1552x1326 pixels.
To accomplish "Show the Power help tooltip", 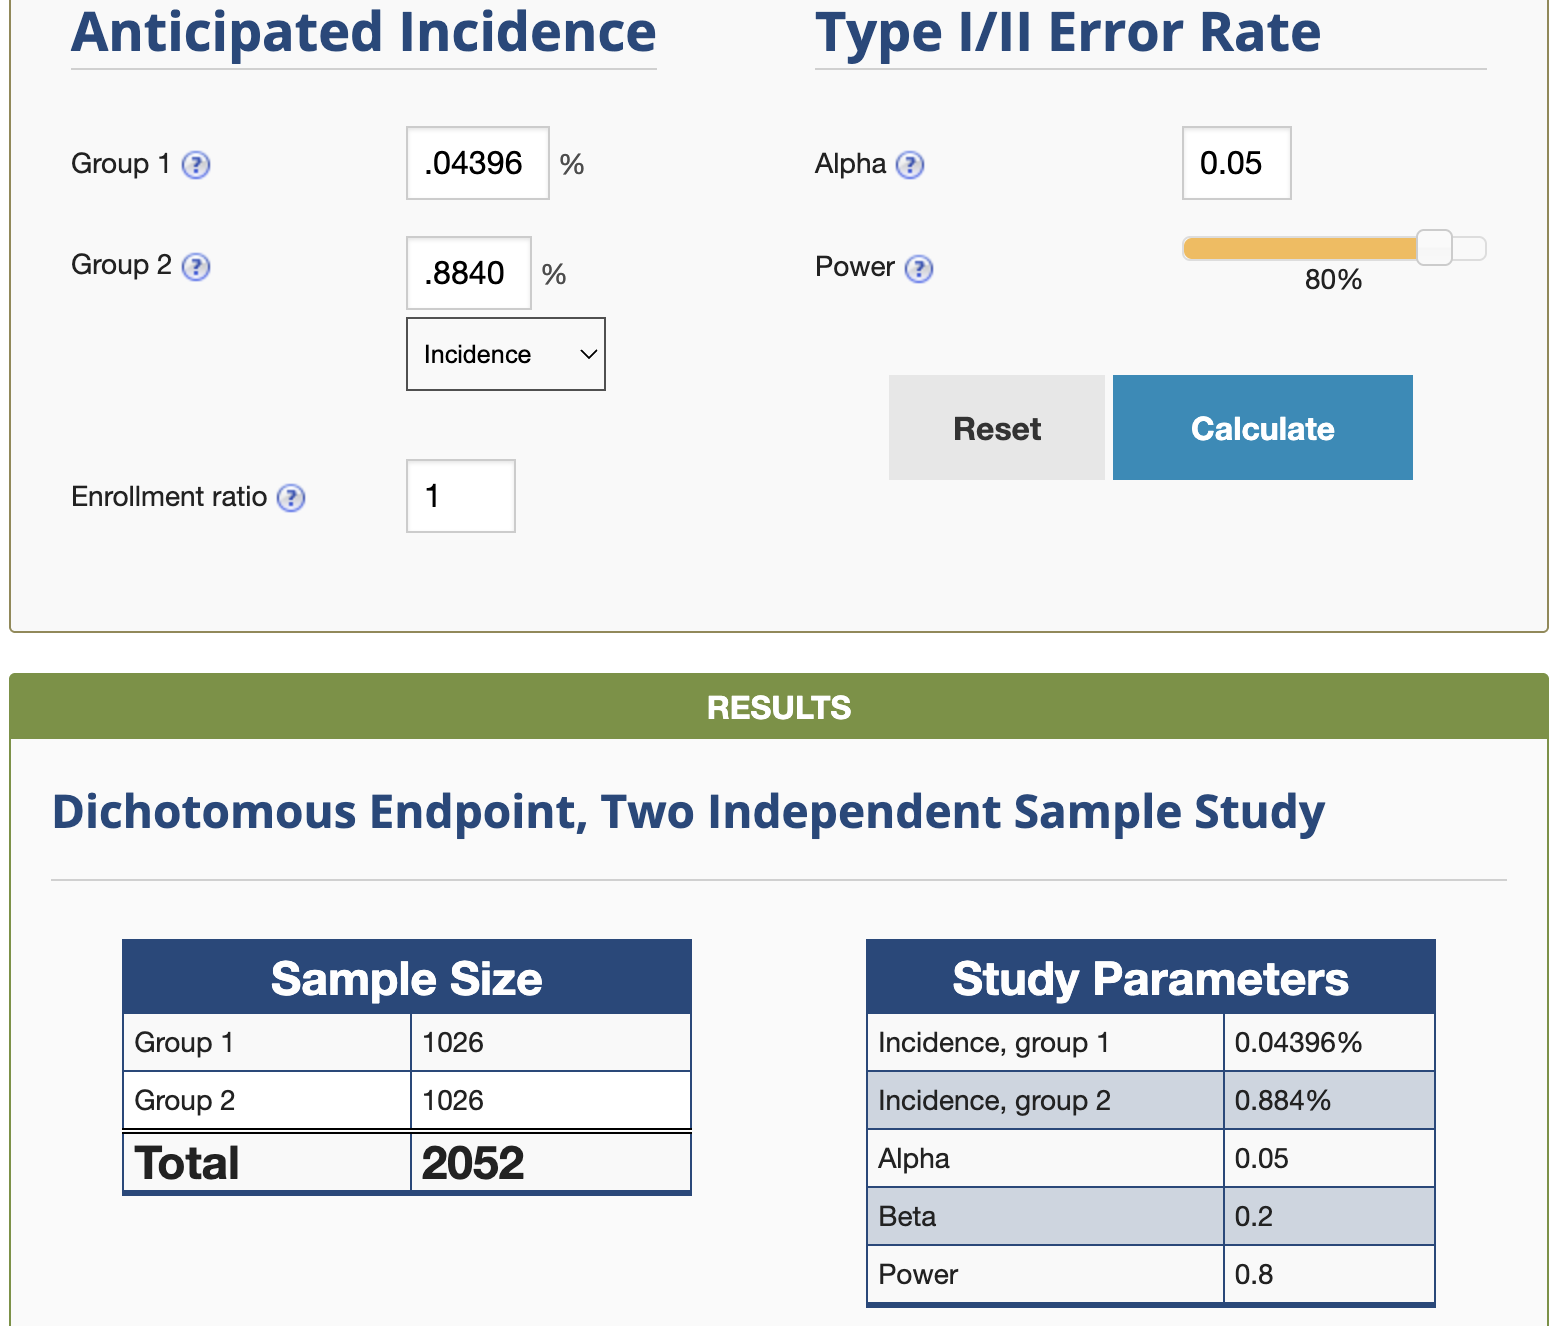I will pos(919,268).
